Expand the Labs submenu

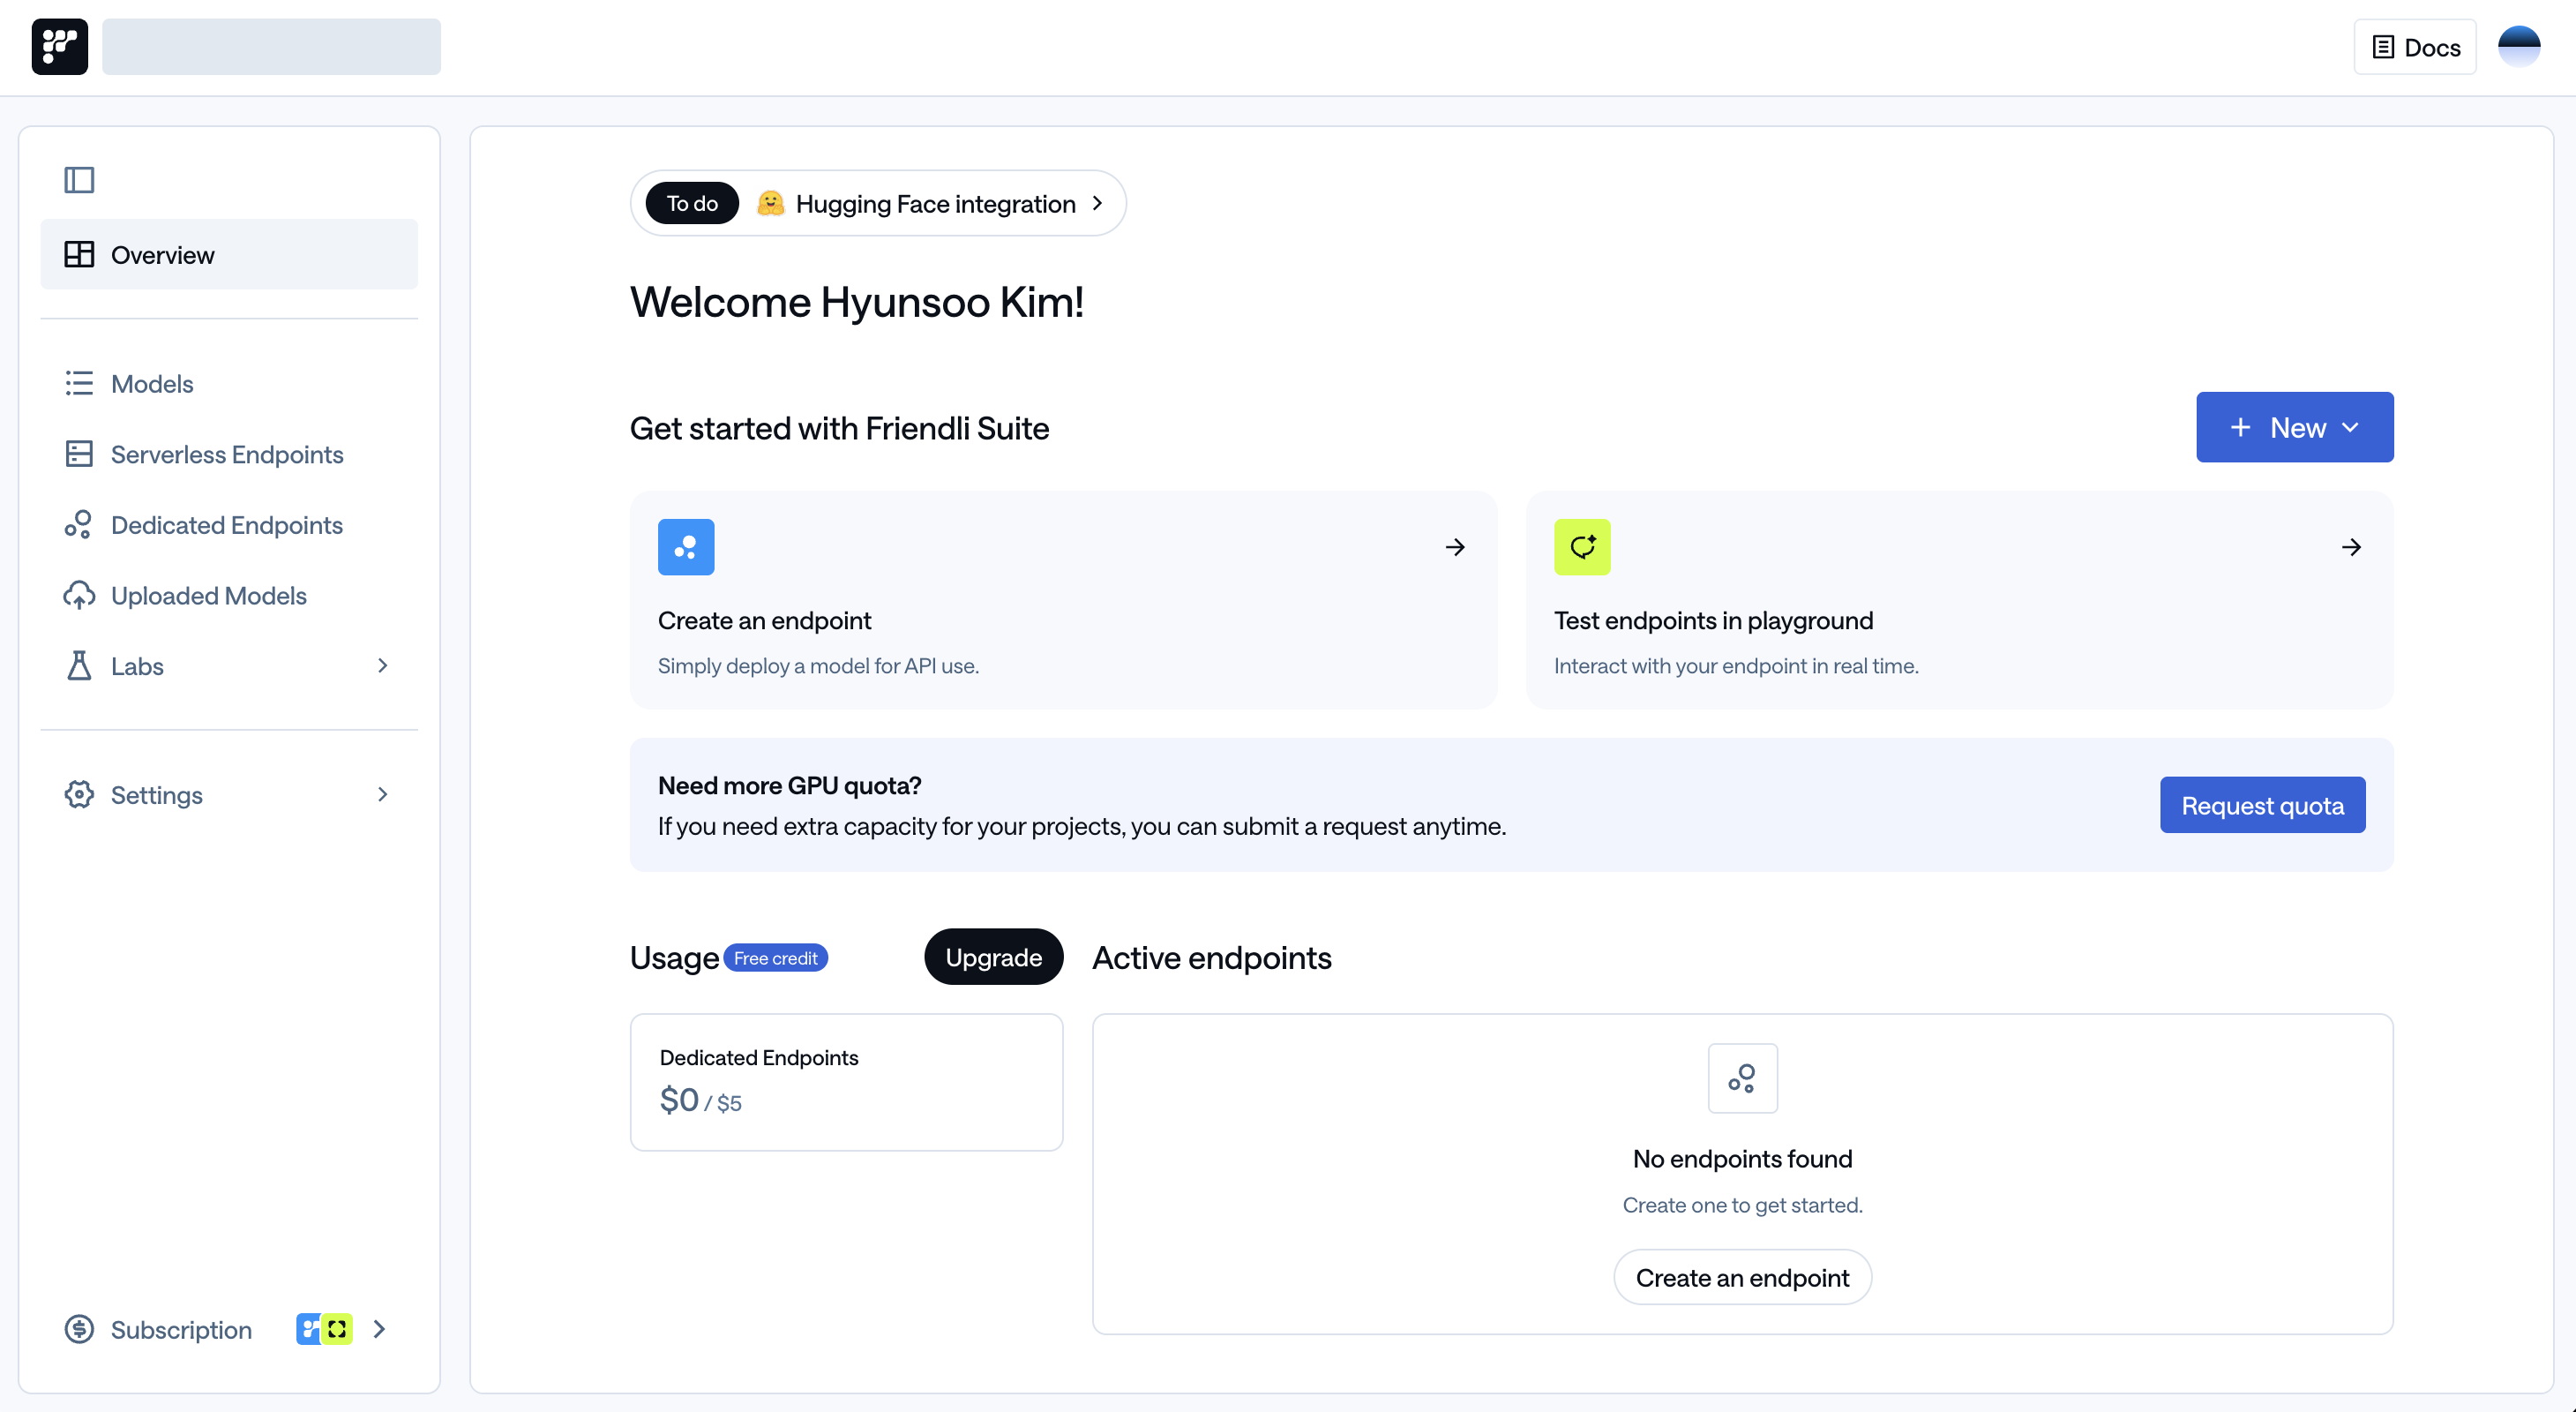point(382,666)
